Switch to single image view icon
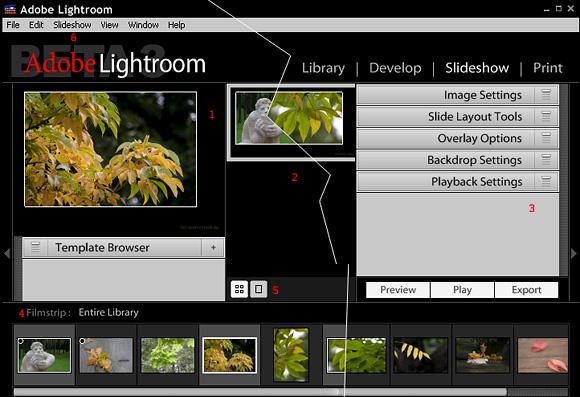Viewport: 580px width, 397px height. click(259, 289)
